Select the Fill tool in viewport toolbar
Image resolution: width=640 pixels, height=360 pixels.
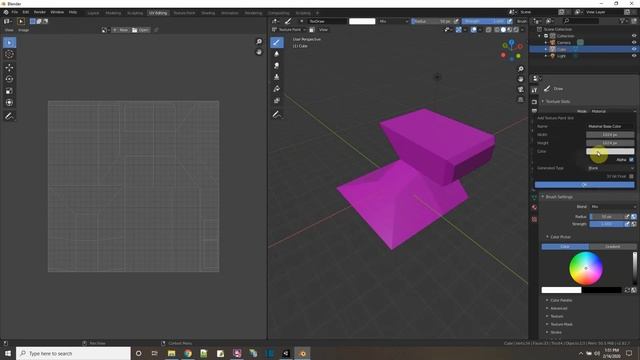(x=277, y=89)
